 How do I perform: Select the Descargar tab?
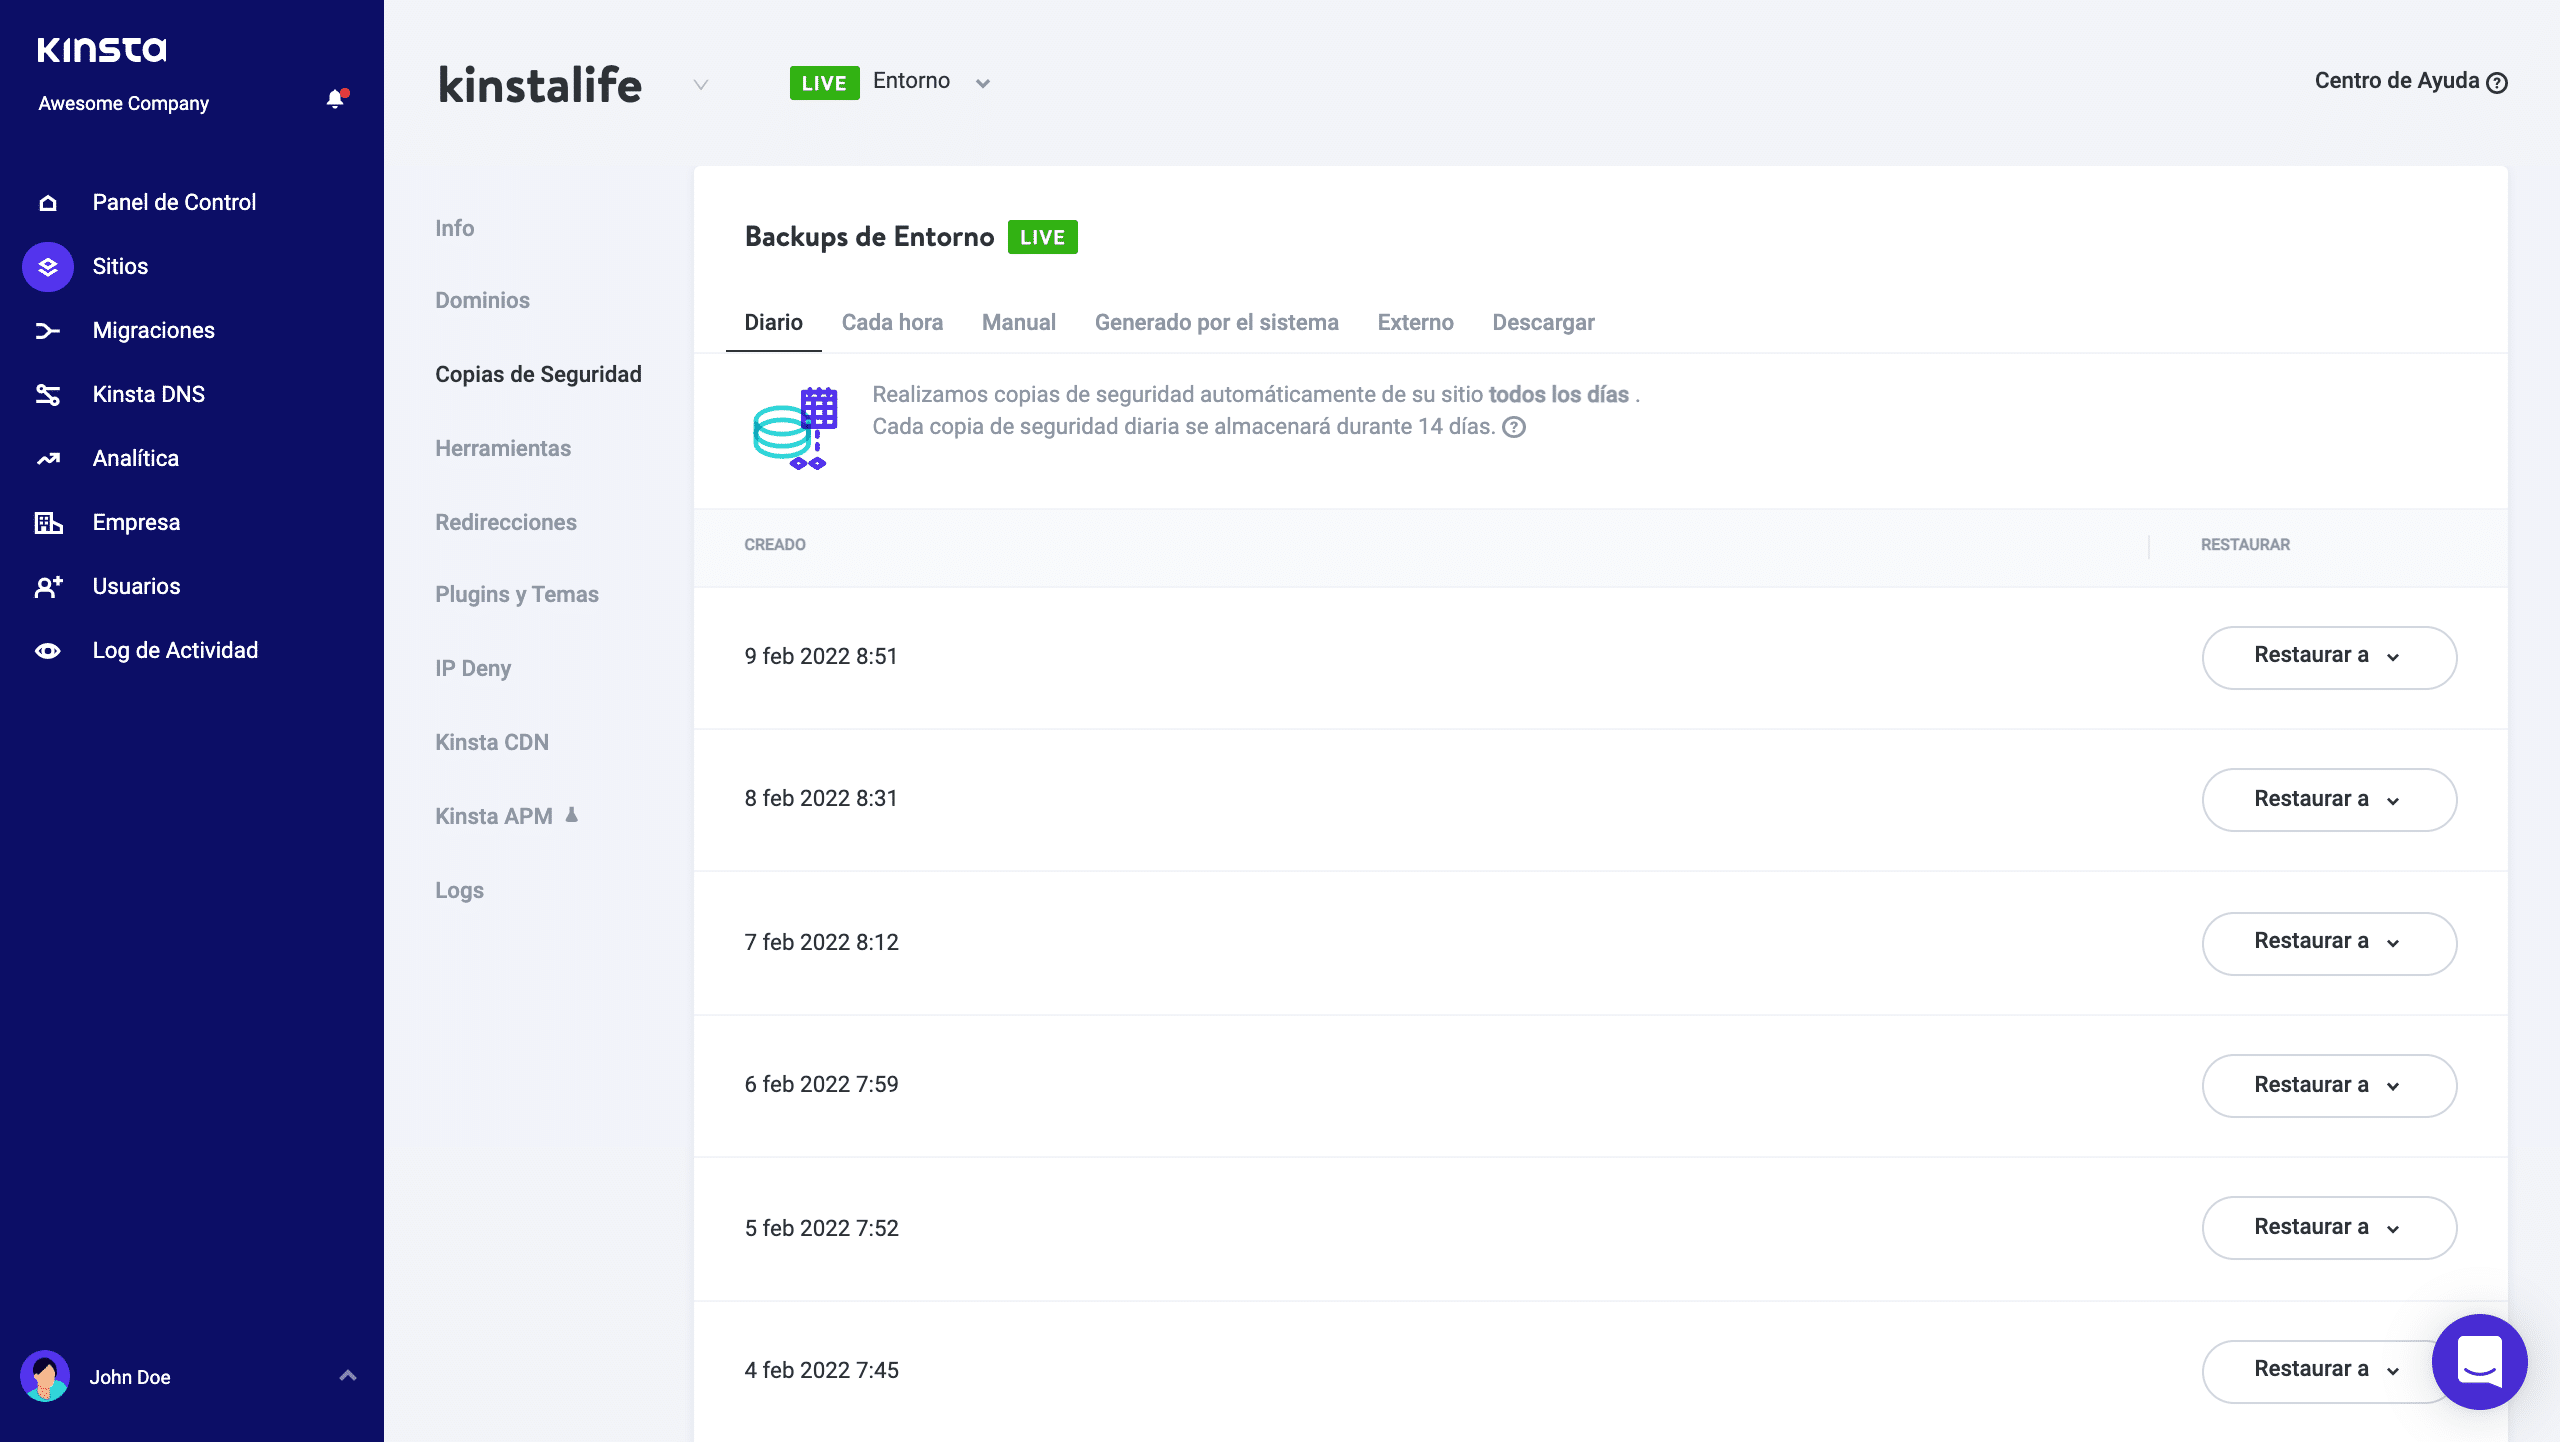1543,322
